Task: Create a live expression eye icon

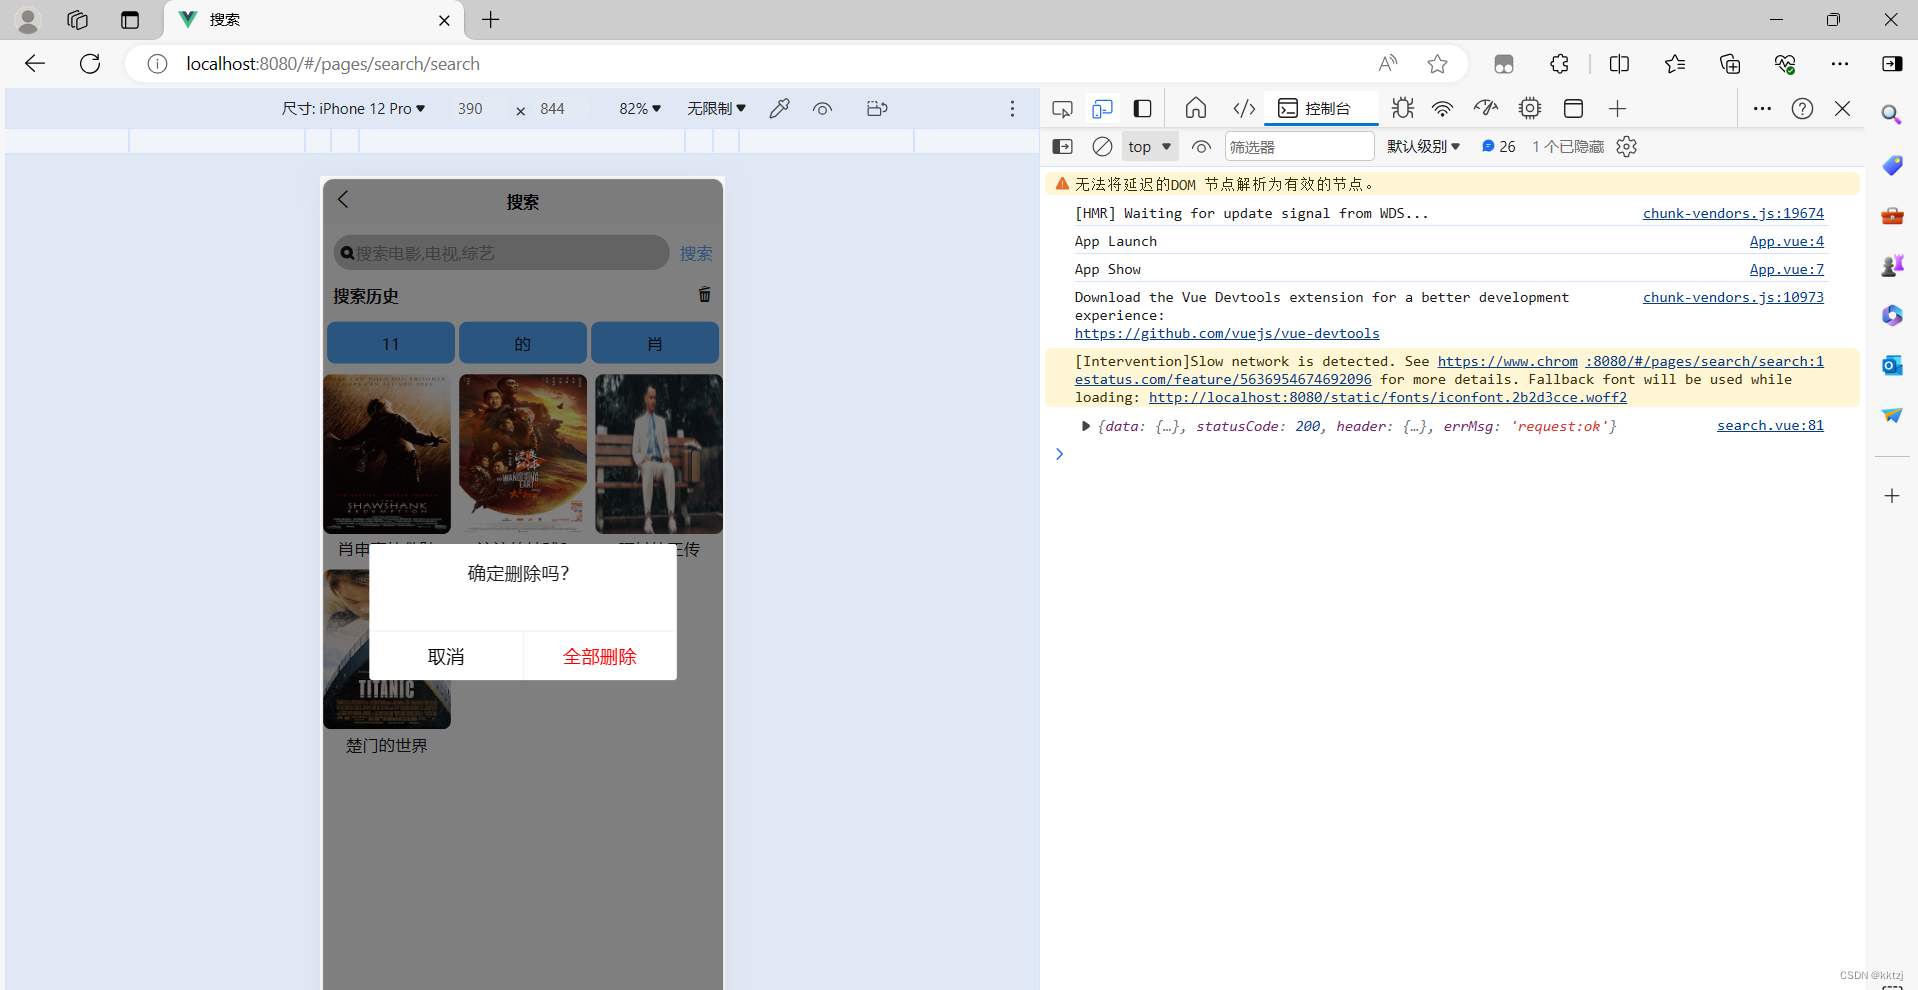Action: 1201,147
